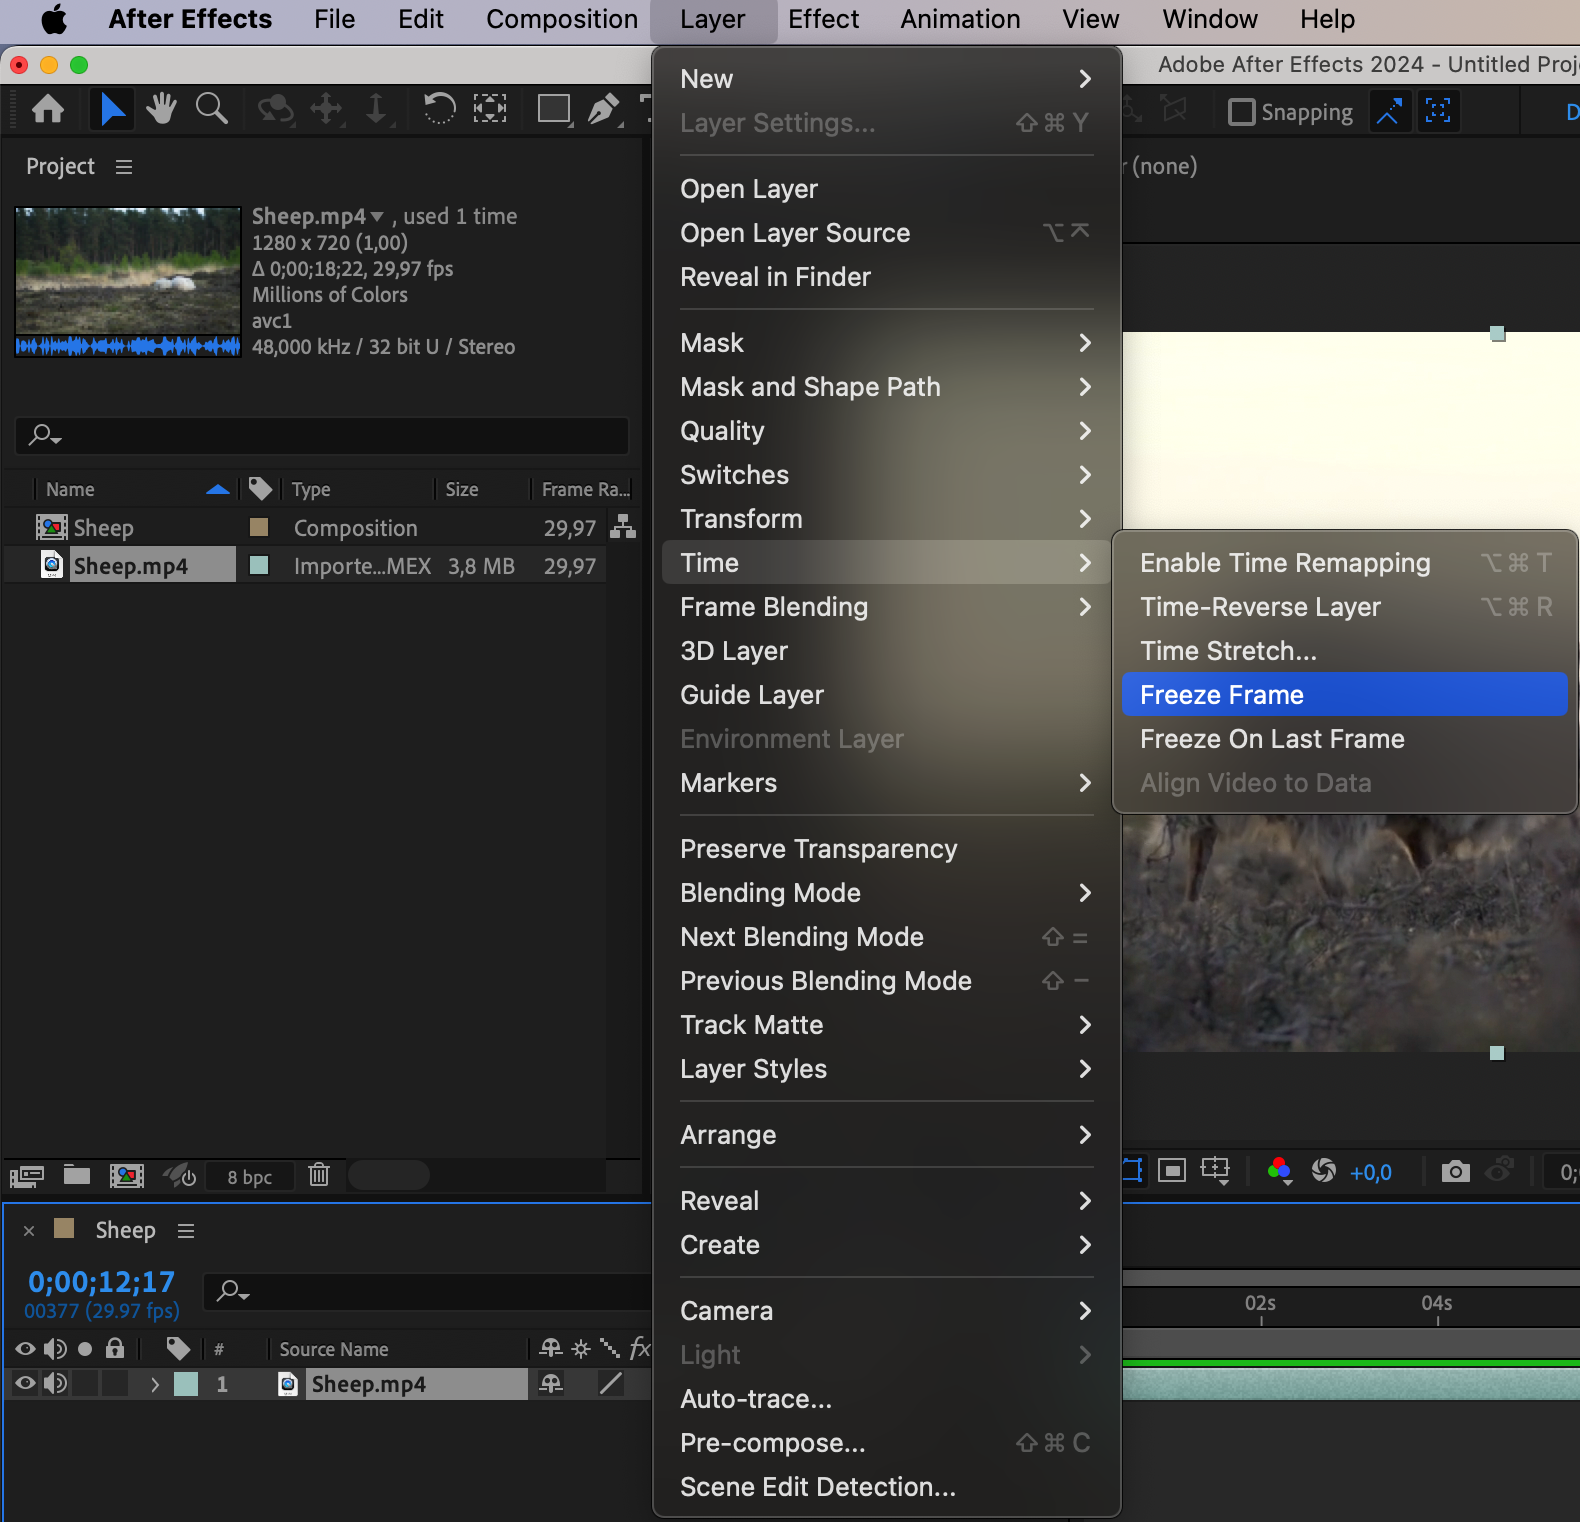Expand the Sheep.mp4 layer properties
The height and width of the screenshot is (1522, 1580).
point(154,1384)
